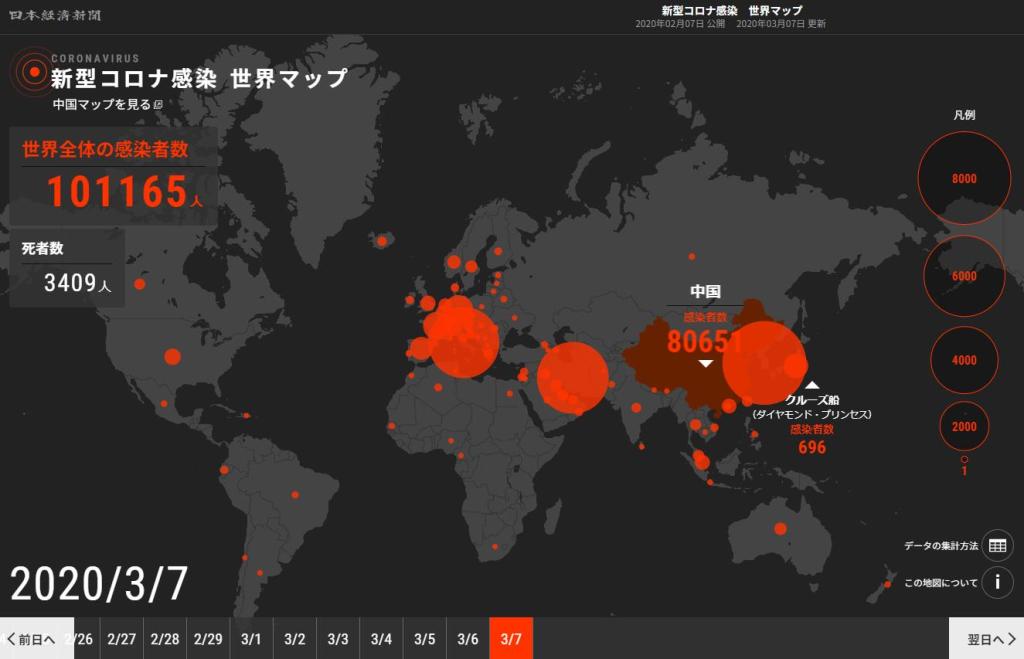
Task: Click the 8000 legend circle
Action: 964,179
